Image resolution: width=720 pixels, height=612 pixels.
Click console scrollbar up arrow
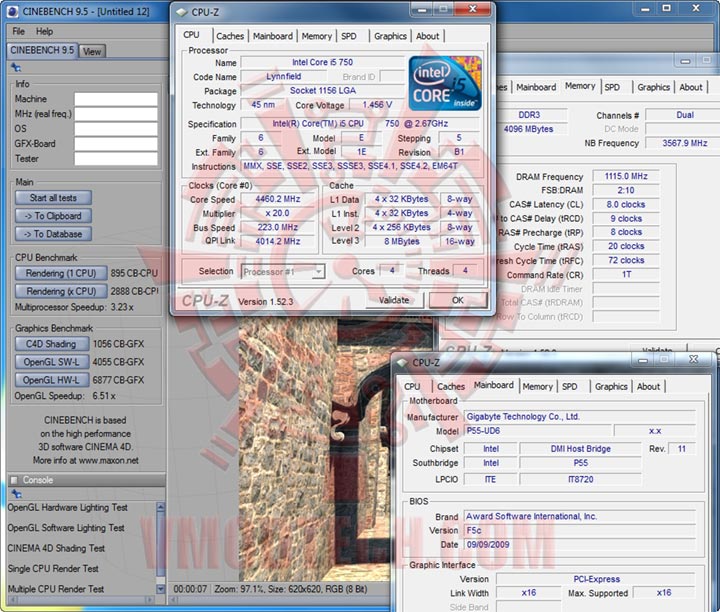pyautogui.click(x=160, y=507)
